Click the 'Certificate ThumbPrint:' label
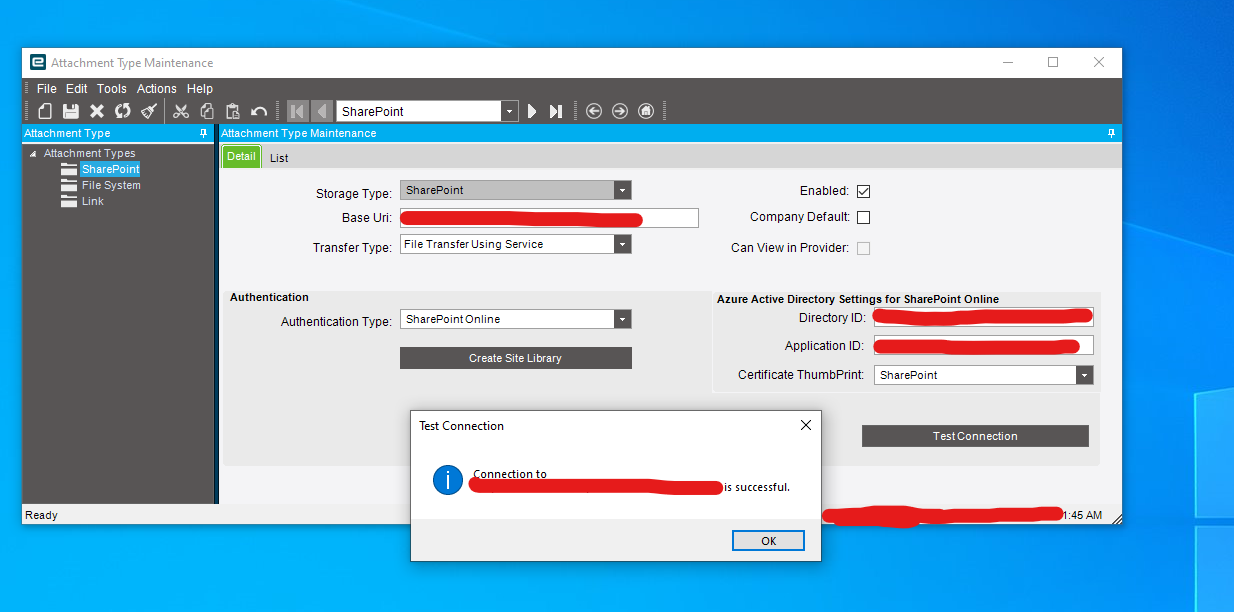1234x612 pixels. pyautogui.click(x=803, y=375)
